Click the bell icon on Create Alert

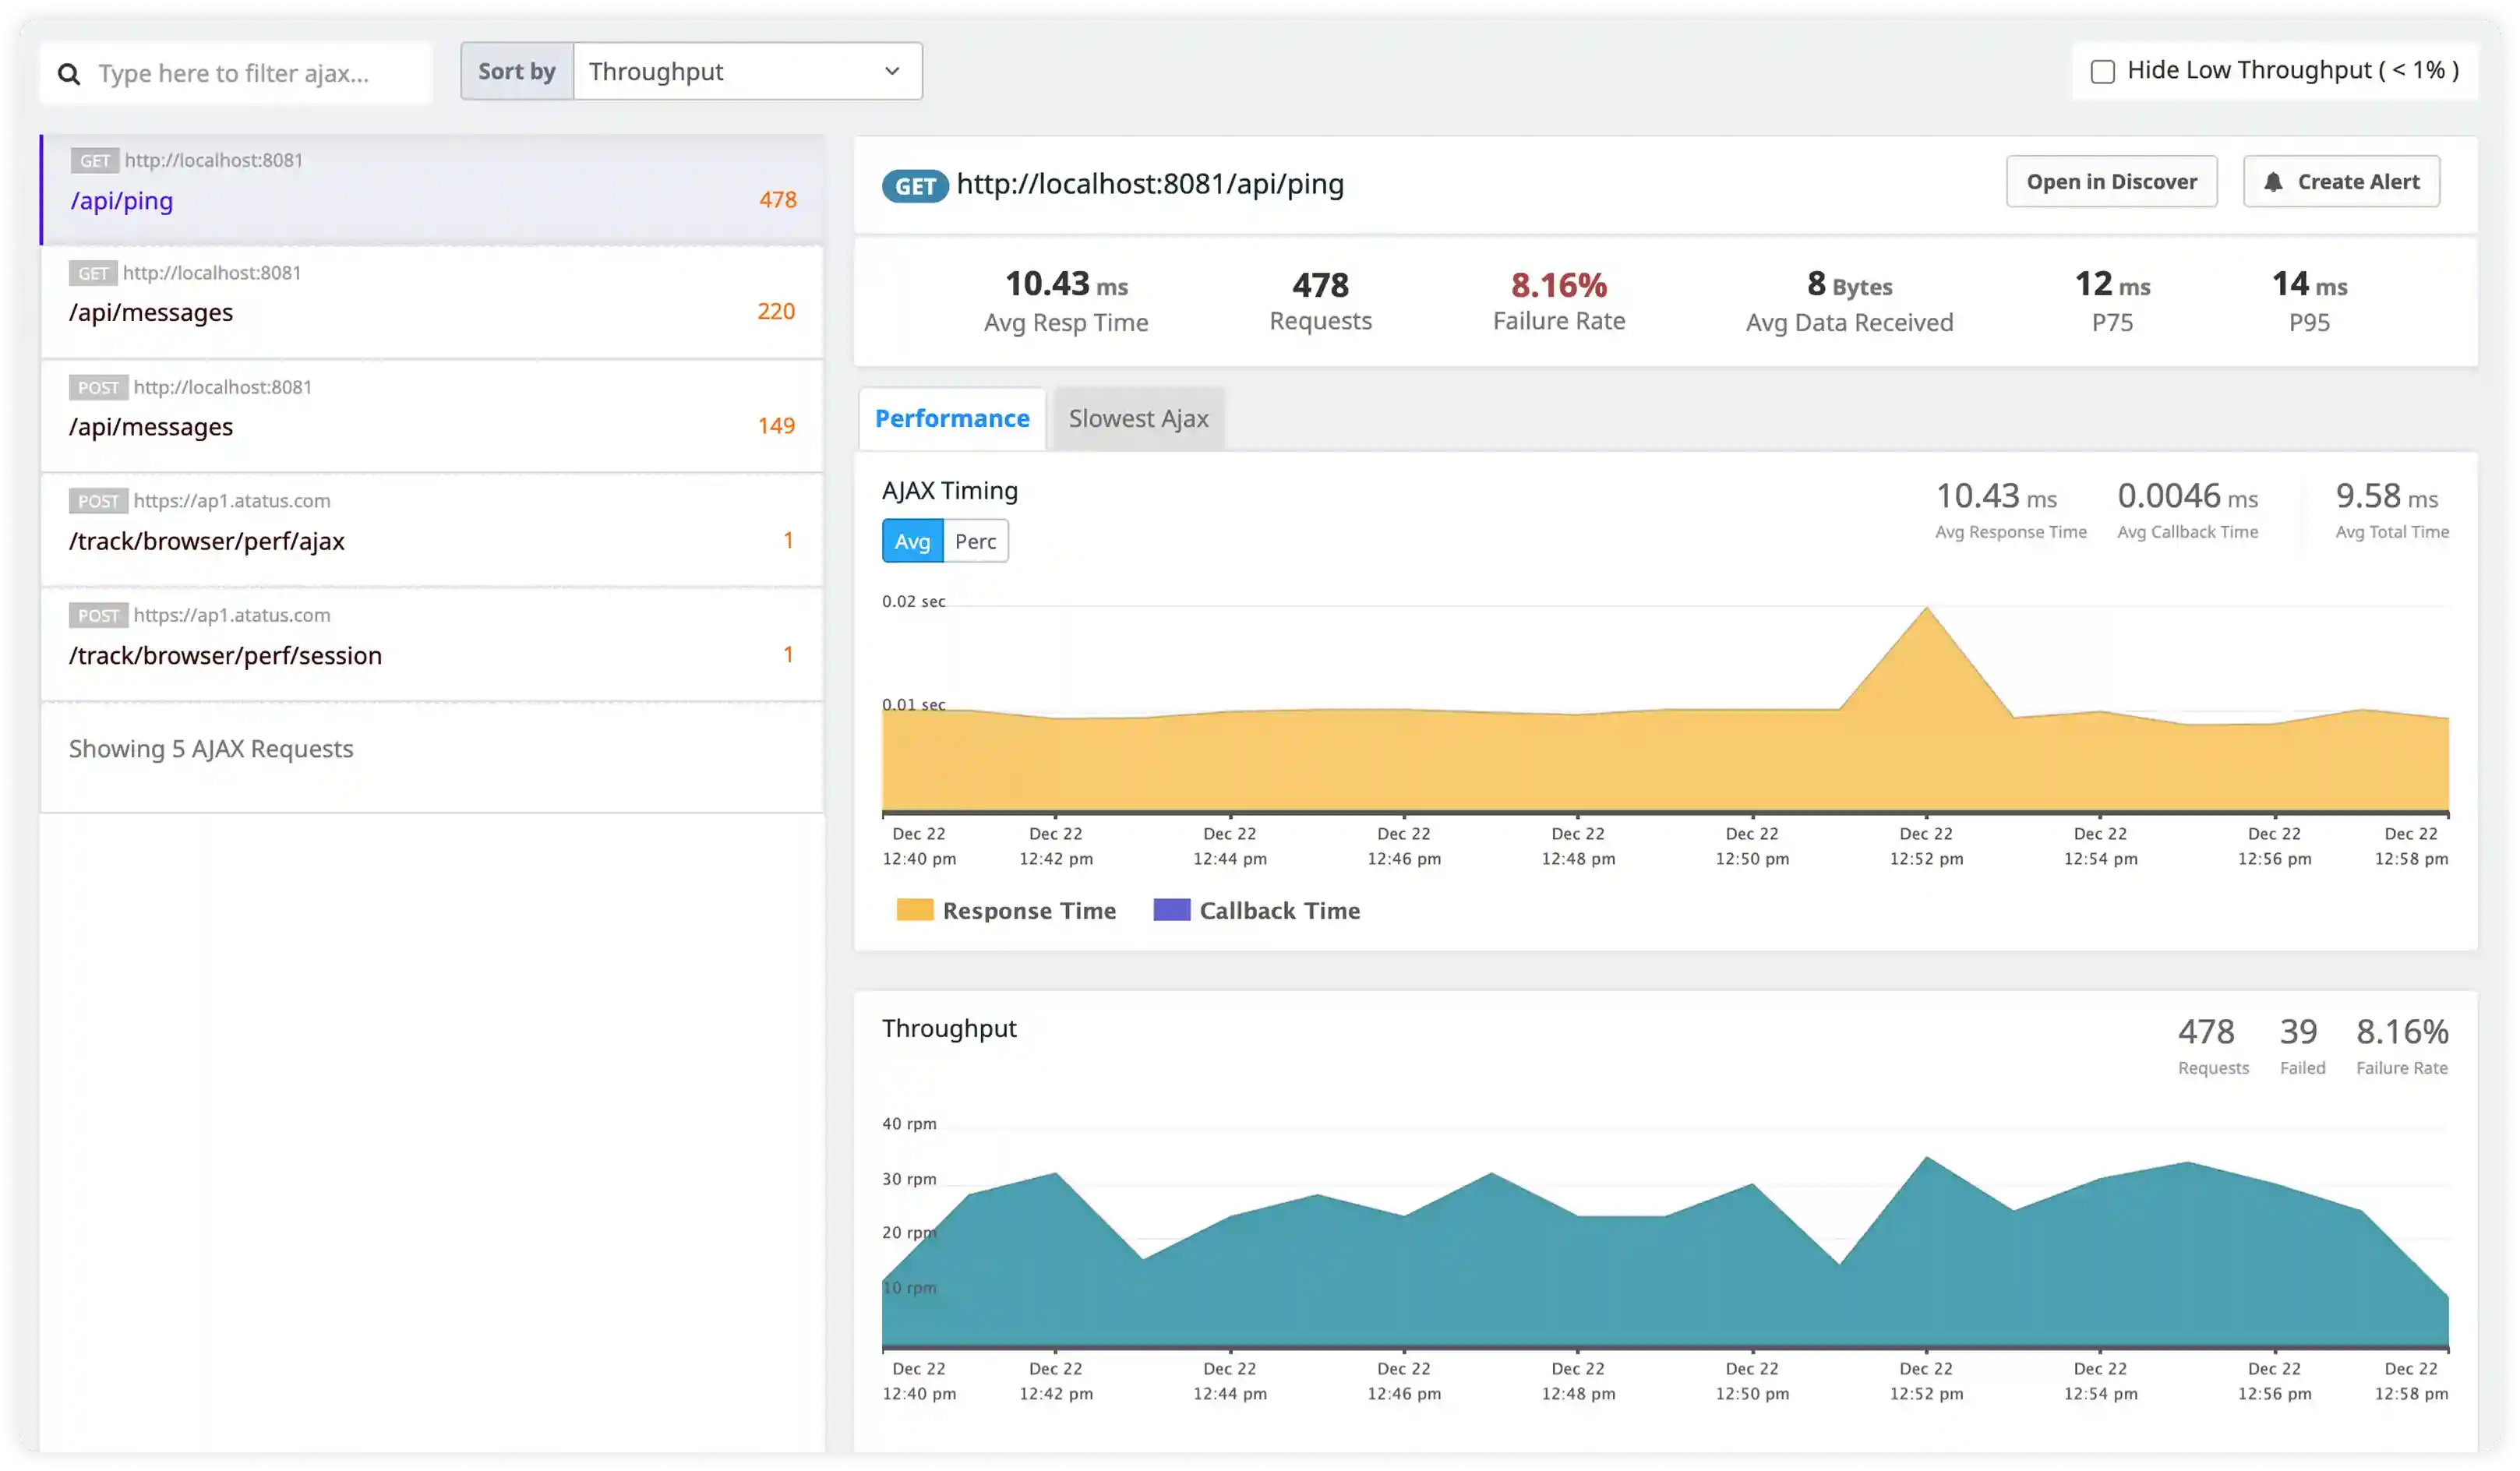[2274, 181]
